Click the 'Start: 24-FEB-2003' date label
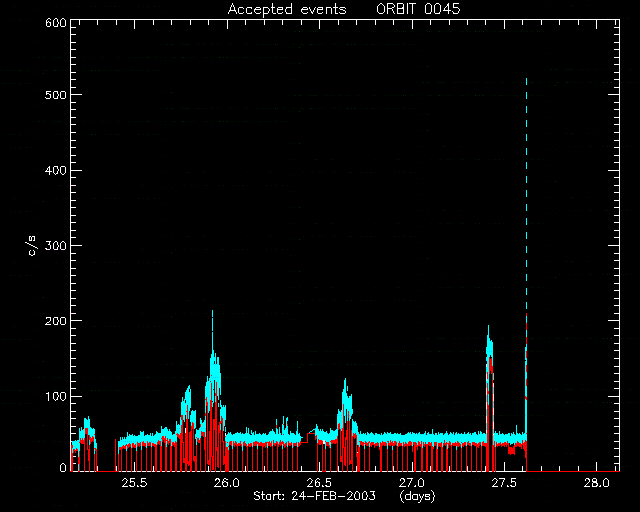 (x=314, y=496)
